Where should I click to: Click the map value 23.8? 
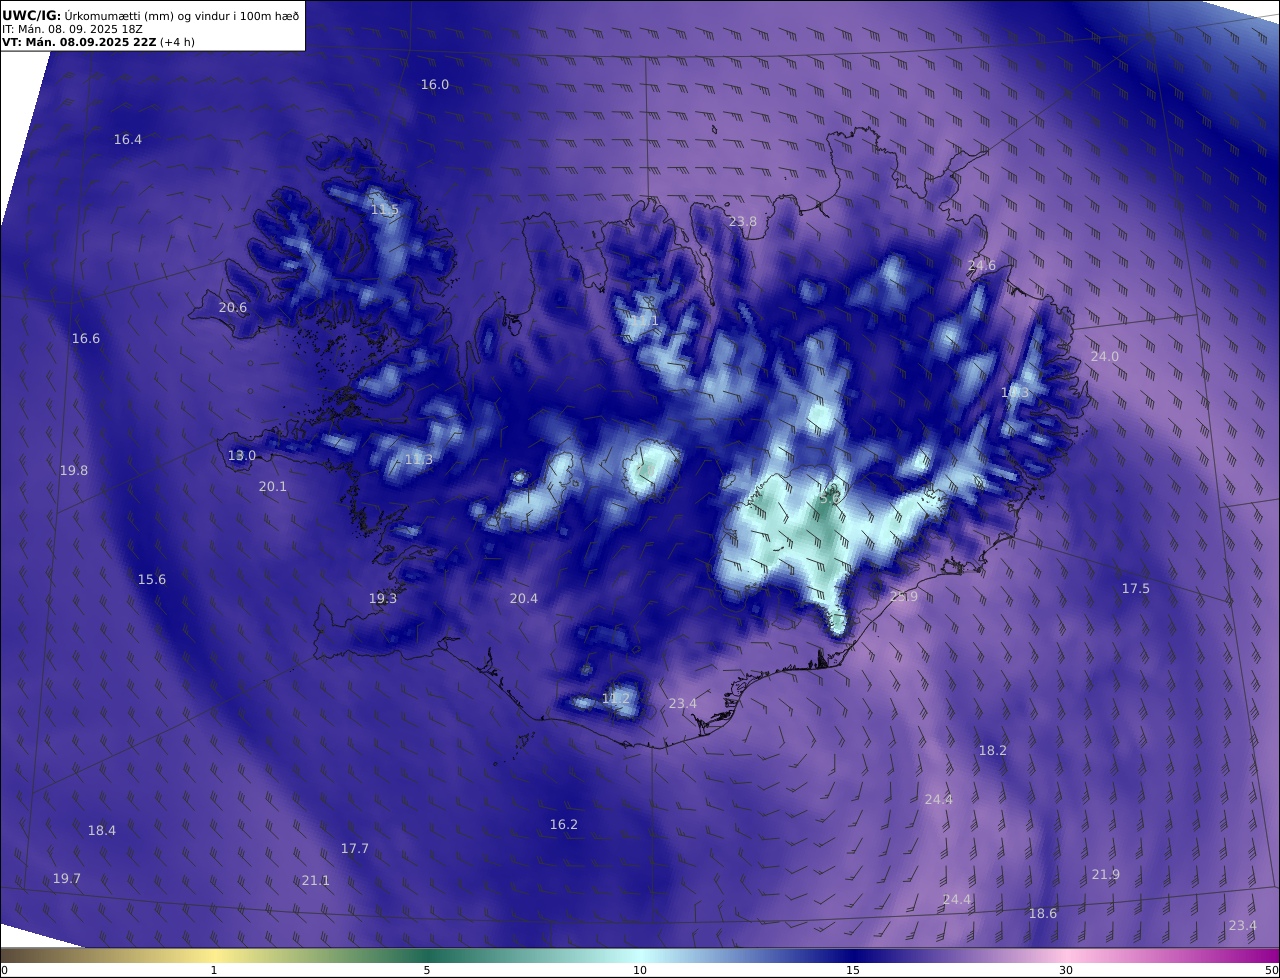point(743,222)
